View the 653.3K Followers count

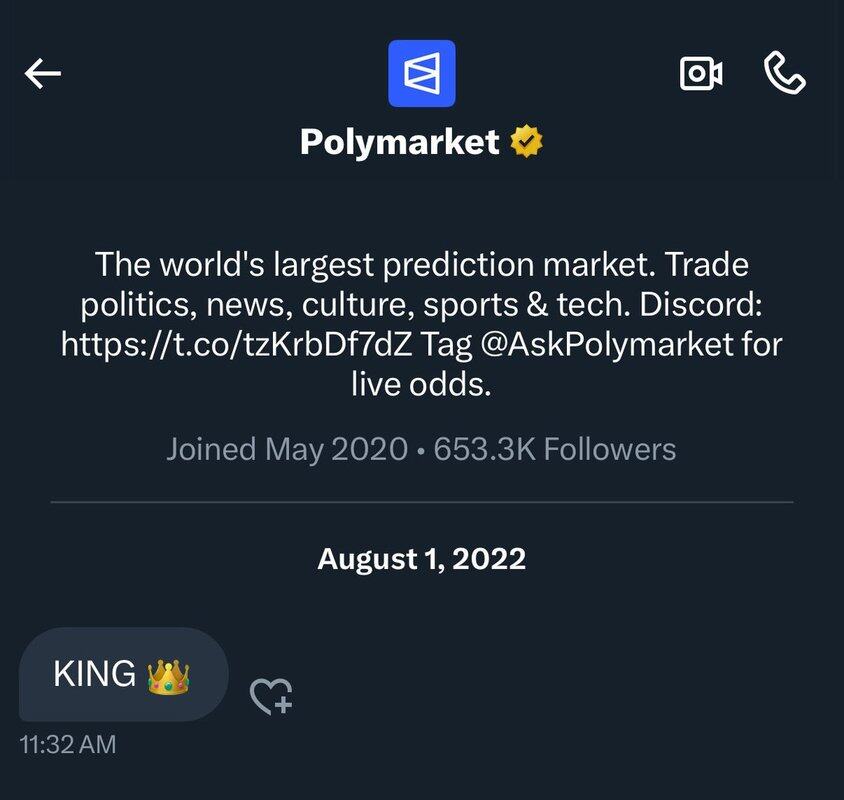point(555,449)
